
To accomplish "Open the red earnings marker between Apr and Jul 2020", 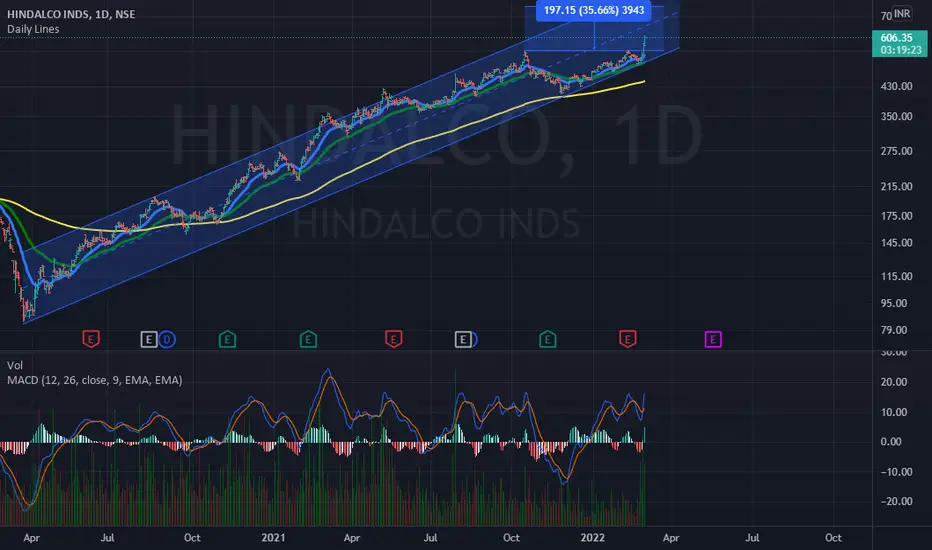I will (91, 340).
